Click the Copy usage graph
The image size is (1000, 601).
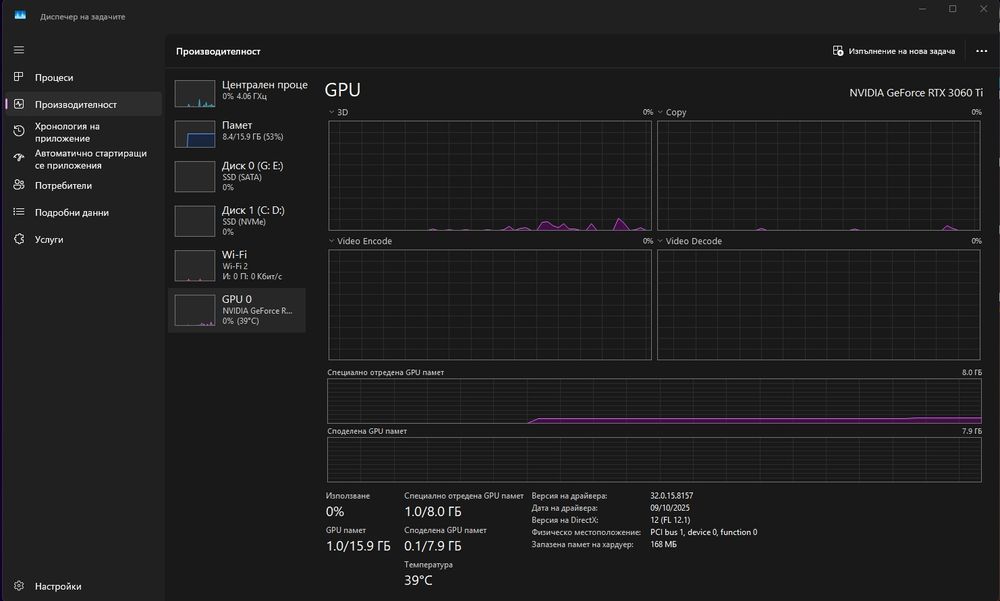pyautogui.click(x=818, y=175)
